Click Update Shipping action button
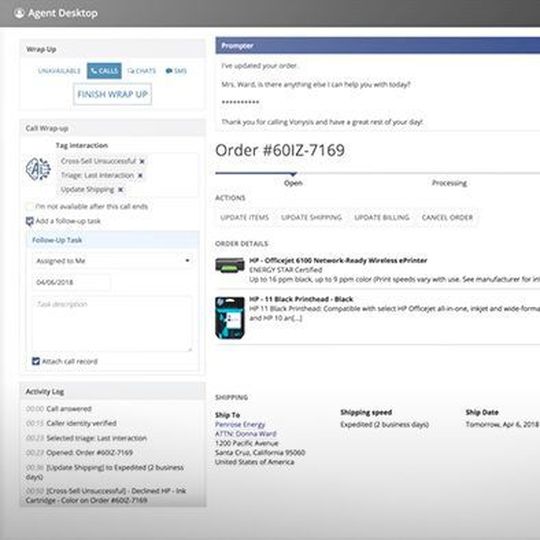 (x=311, y=218)
